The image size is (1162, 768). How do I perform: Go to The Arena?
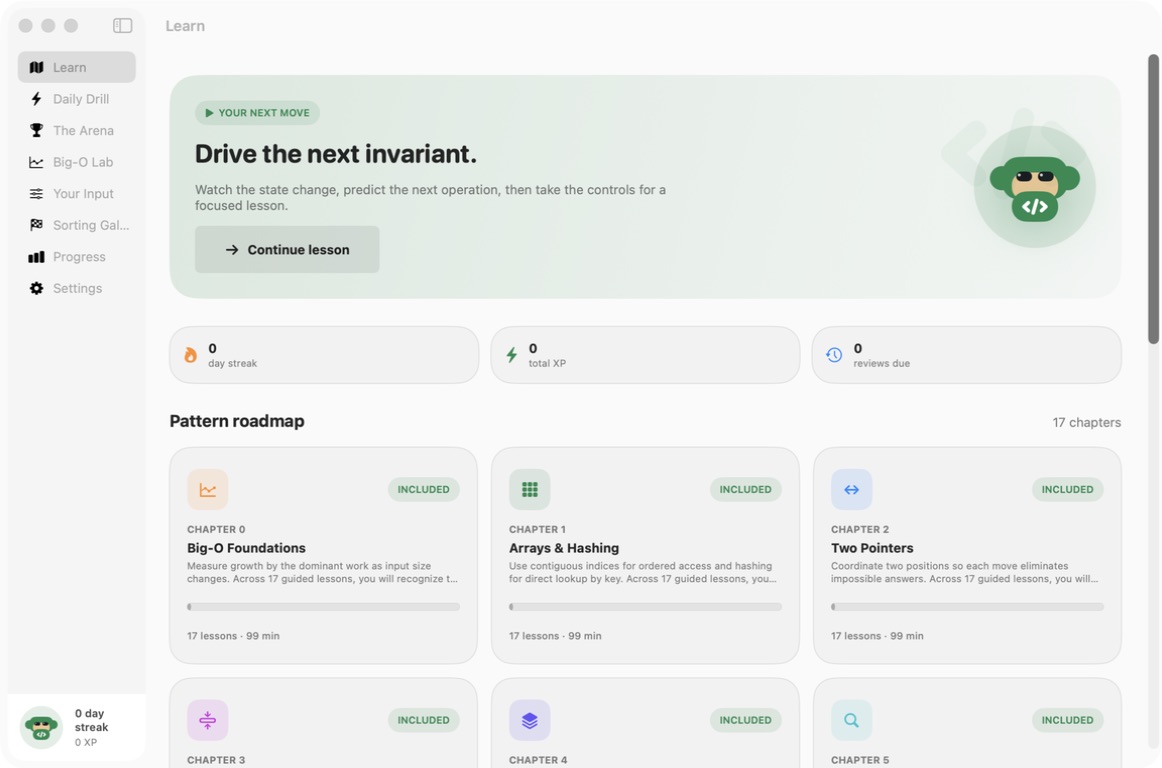click(x=77, y=130)
